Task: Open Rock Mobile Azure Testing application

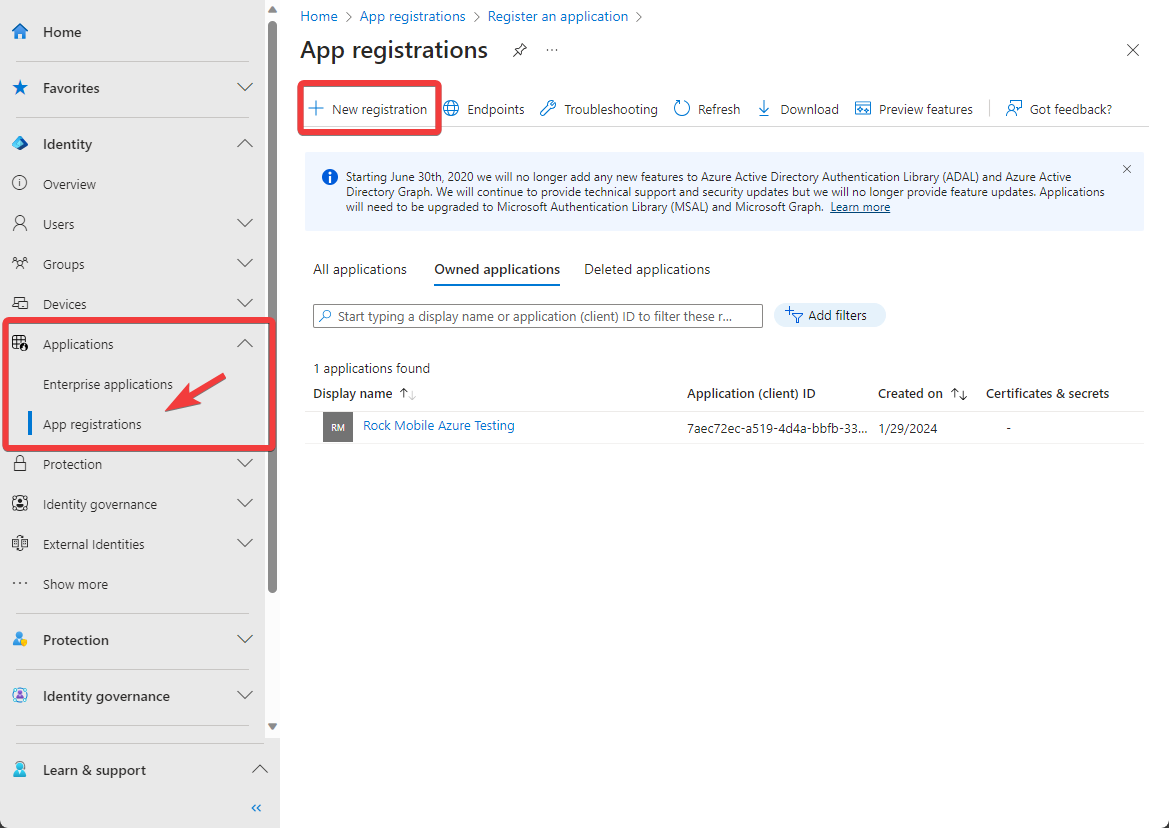Action: pos(438,426)
